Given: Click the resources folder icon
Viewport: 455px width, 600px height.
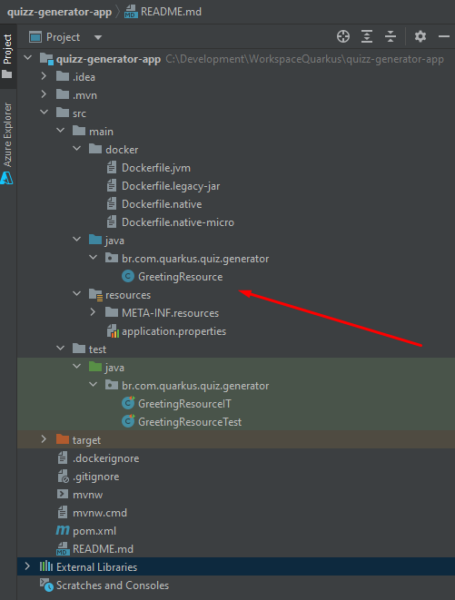Looking at the screenshot, I should tap(95, 294).
